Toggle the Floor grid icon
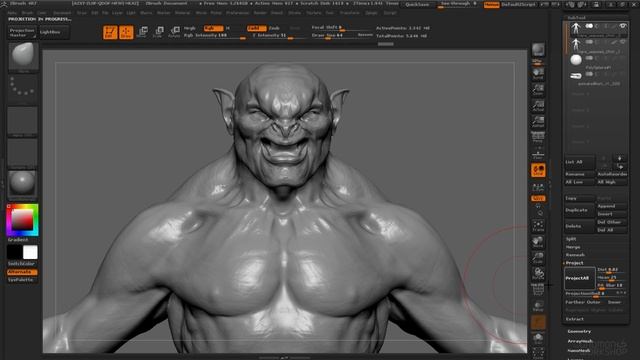 pos(538,154)
